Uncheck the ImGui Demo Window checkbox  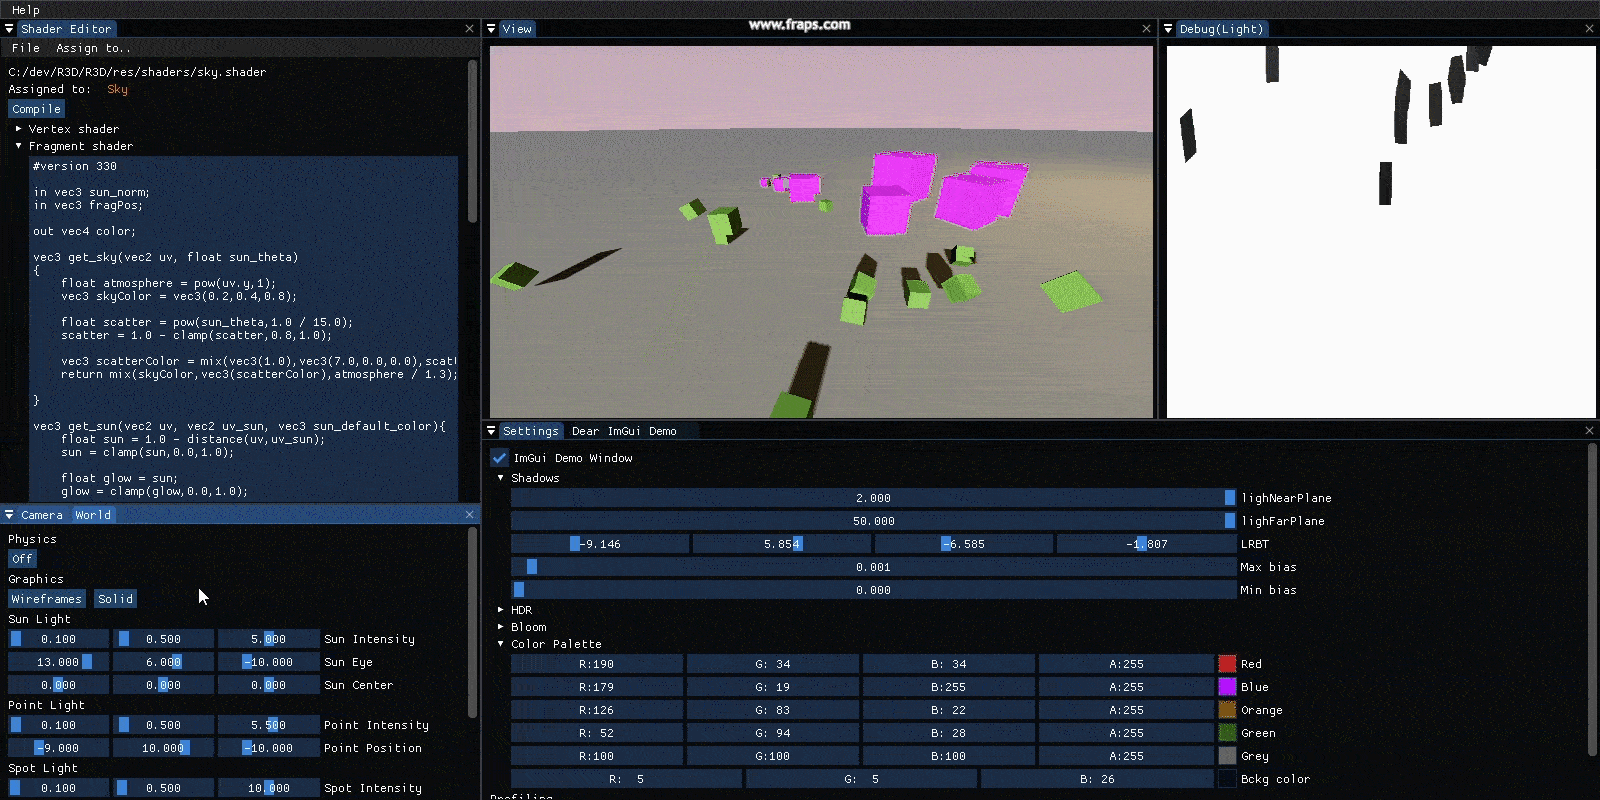coord(500,458)
